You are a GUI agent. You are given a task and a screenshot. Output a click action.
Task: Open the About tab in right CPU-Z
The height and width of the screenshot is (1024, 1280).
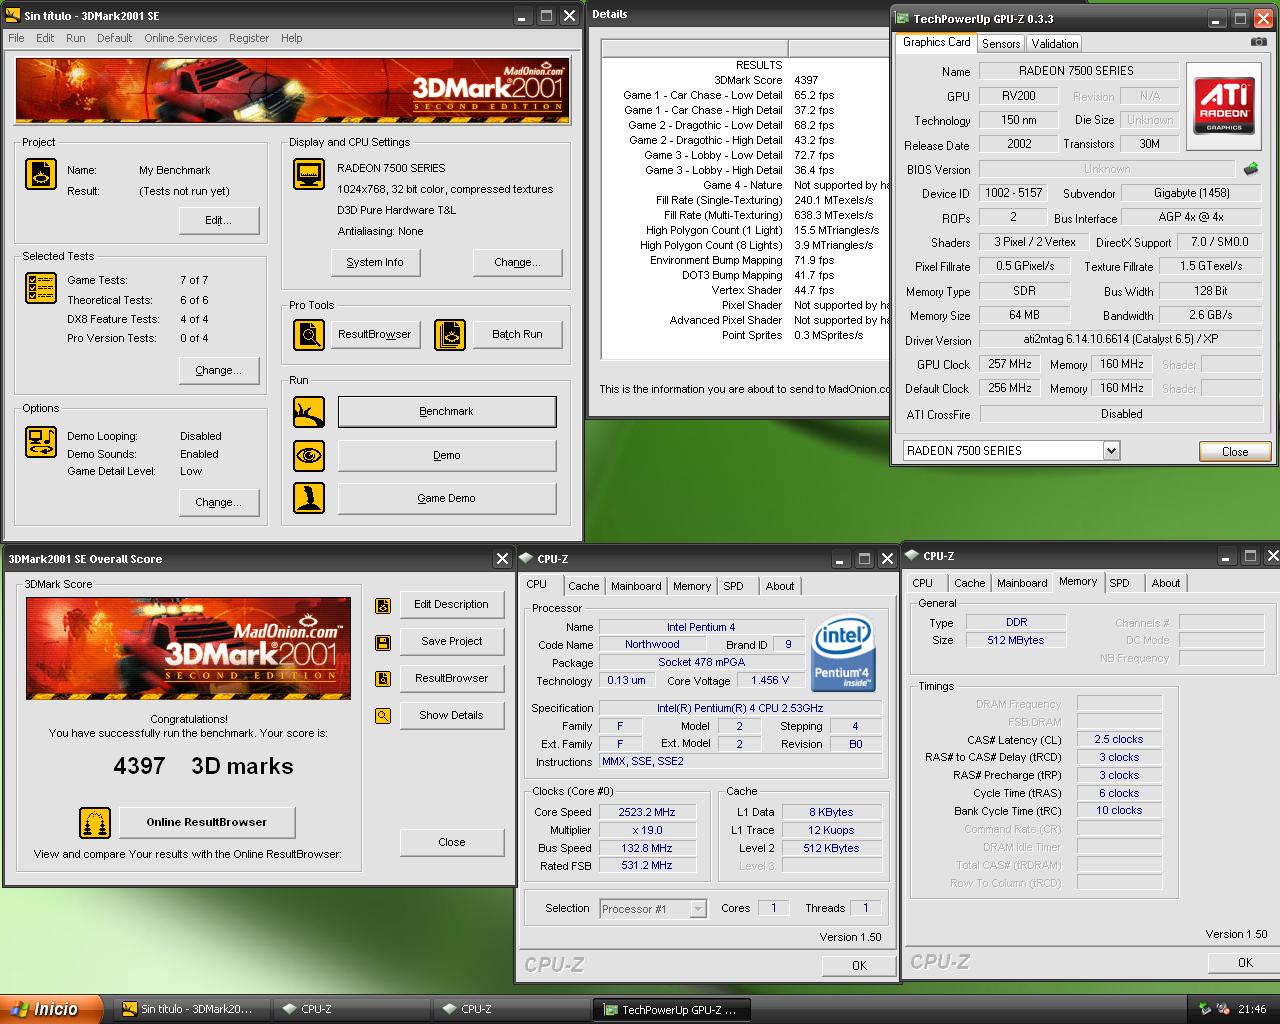click(1165, 583)
